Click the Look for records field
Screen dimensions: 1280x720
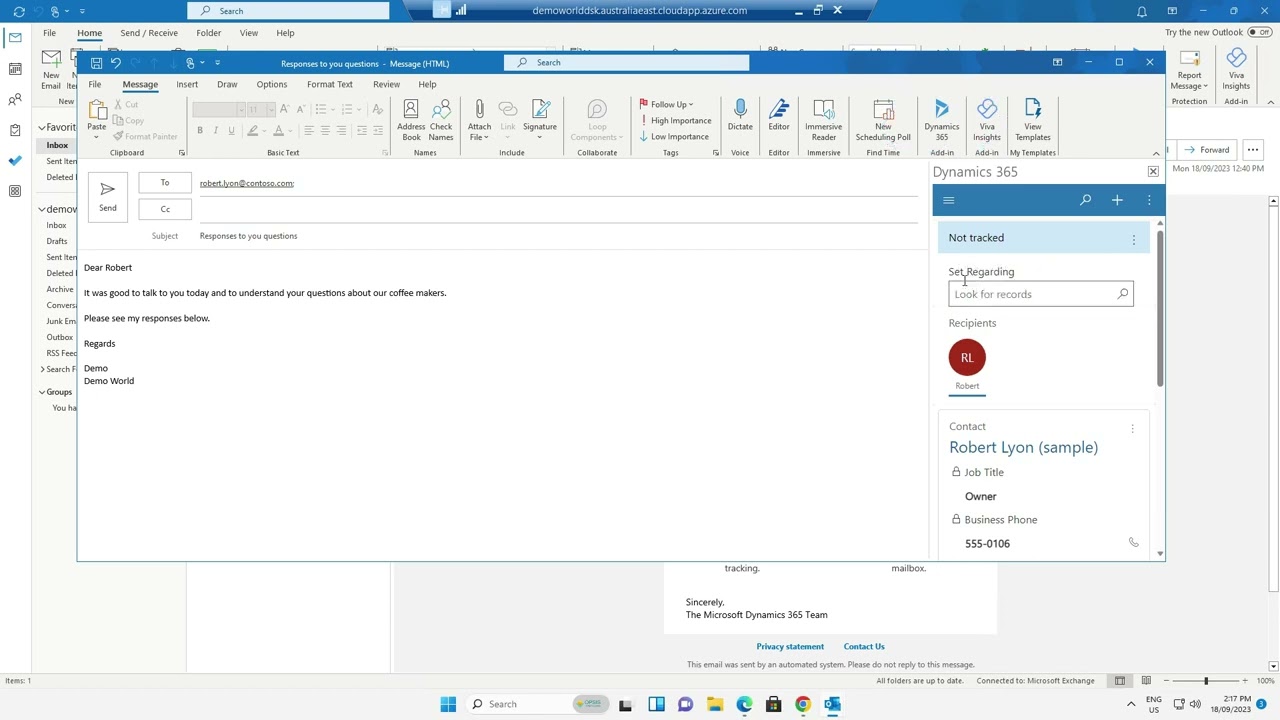pyautogui.click(x=1040, y=294)
